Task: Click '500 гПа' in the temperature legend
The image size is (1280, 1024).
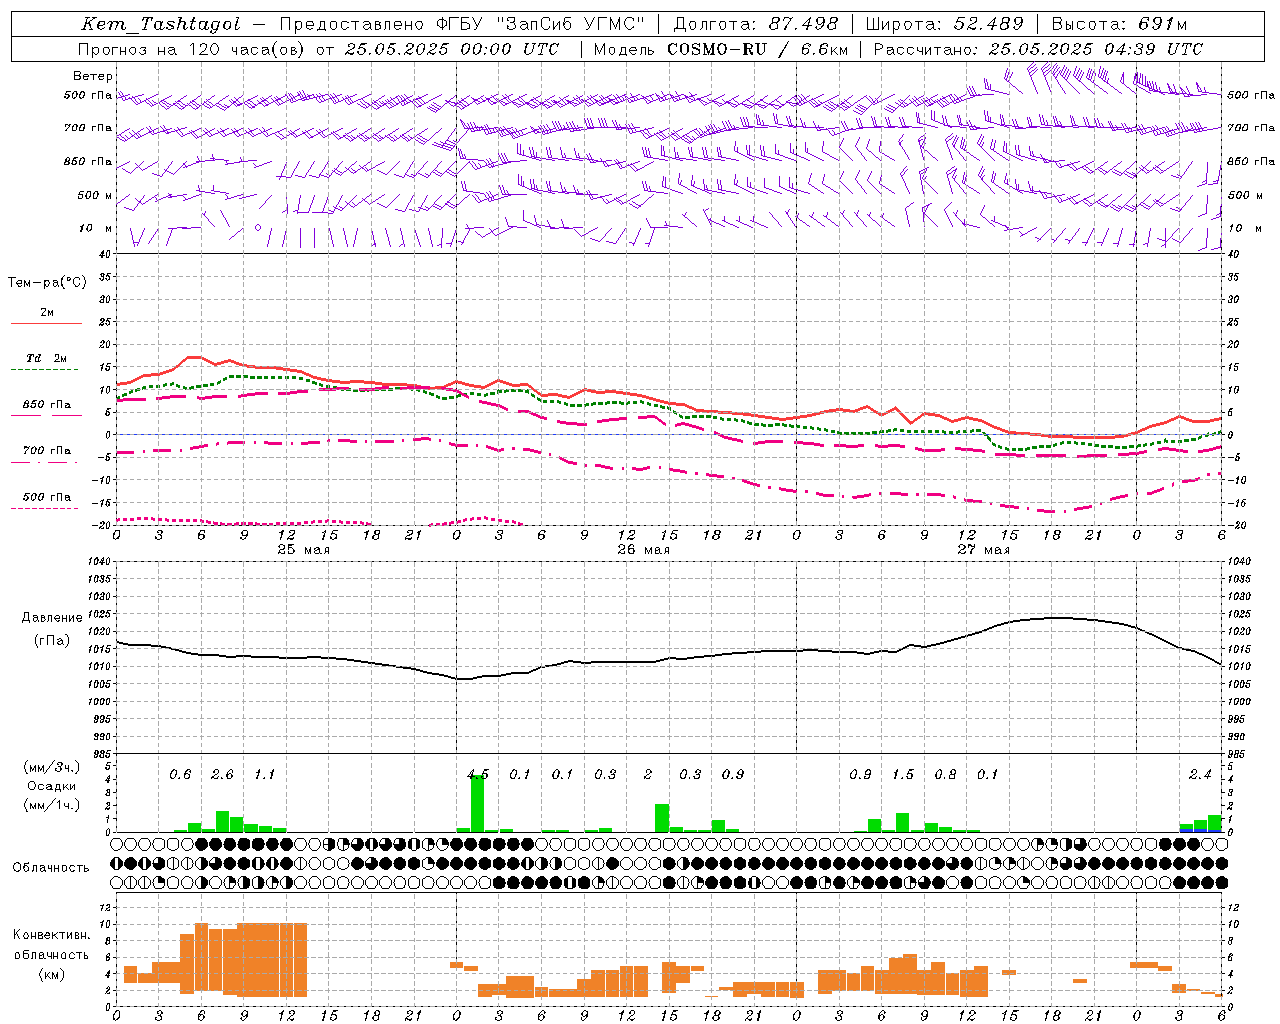Action: coord(46,497)
